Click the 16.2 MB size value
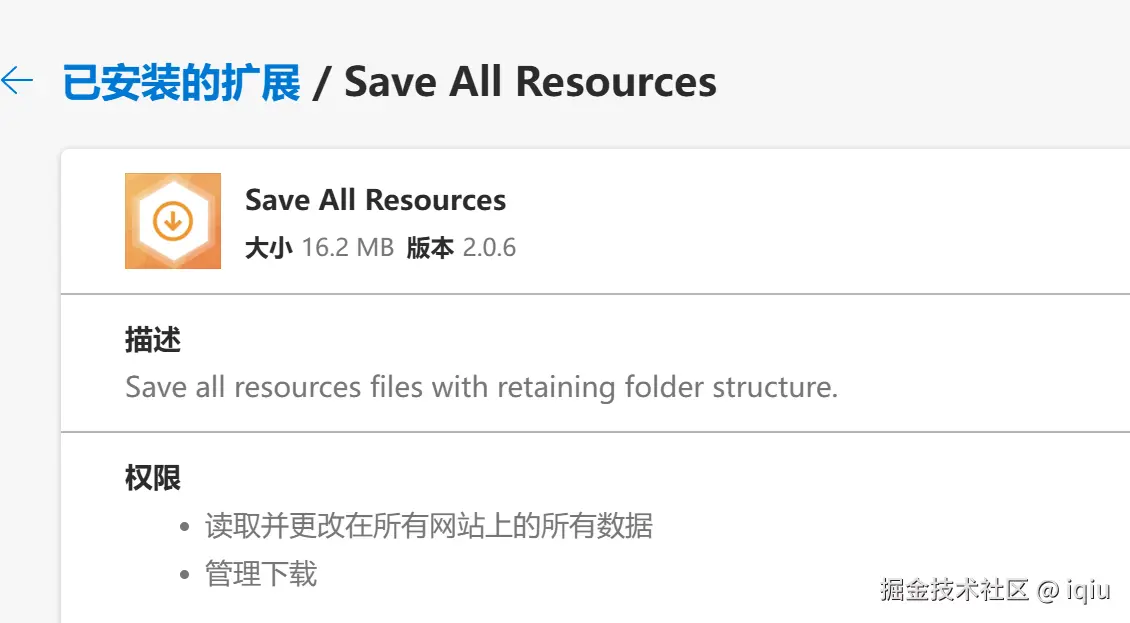Viewport: 1130px width, 623px height. click(348, 247)
